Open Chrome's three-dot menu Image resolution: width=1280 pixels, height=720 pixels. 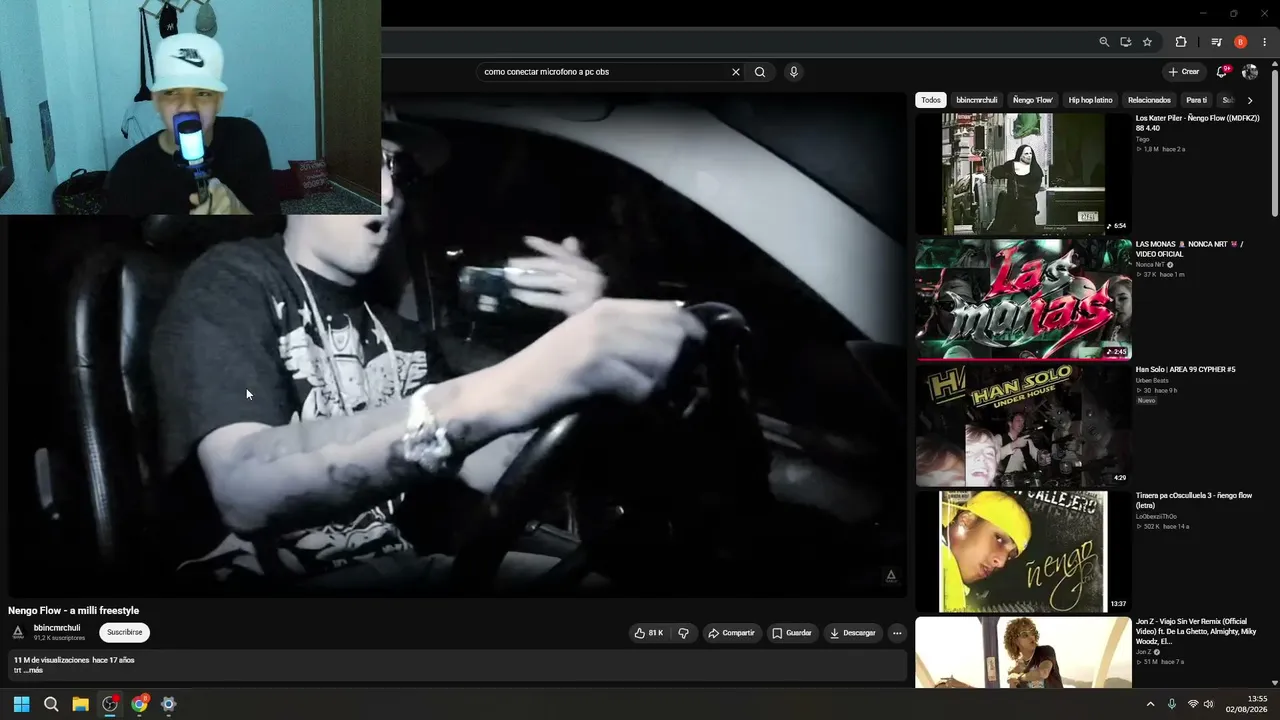point(1264,42)
